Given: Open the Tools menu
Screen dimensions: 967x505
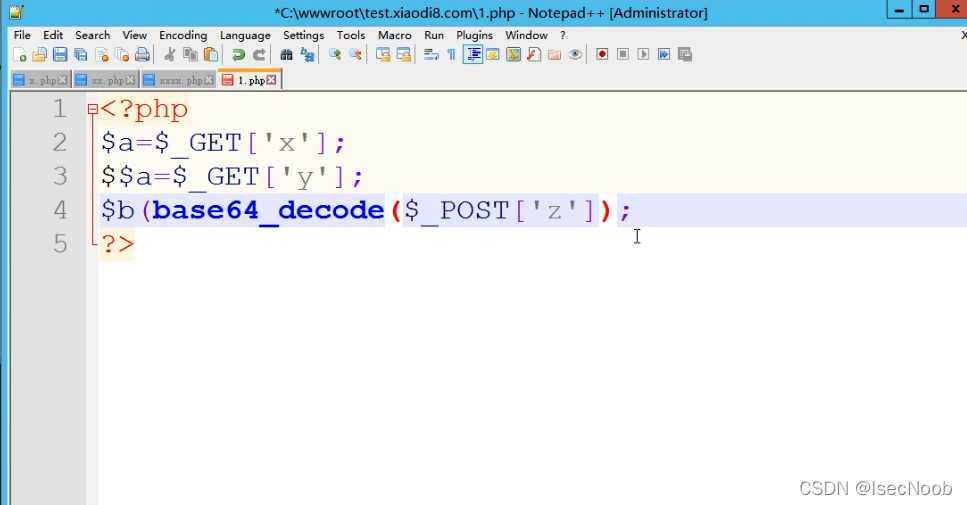Looking at the screenshot, I should [x=351, y=35].
